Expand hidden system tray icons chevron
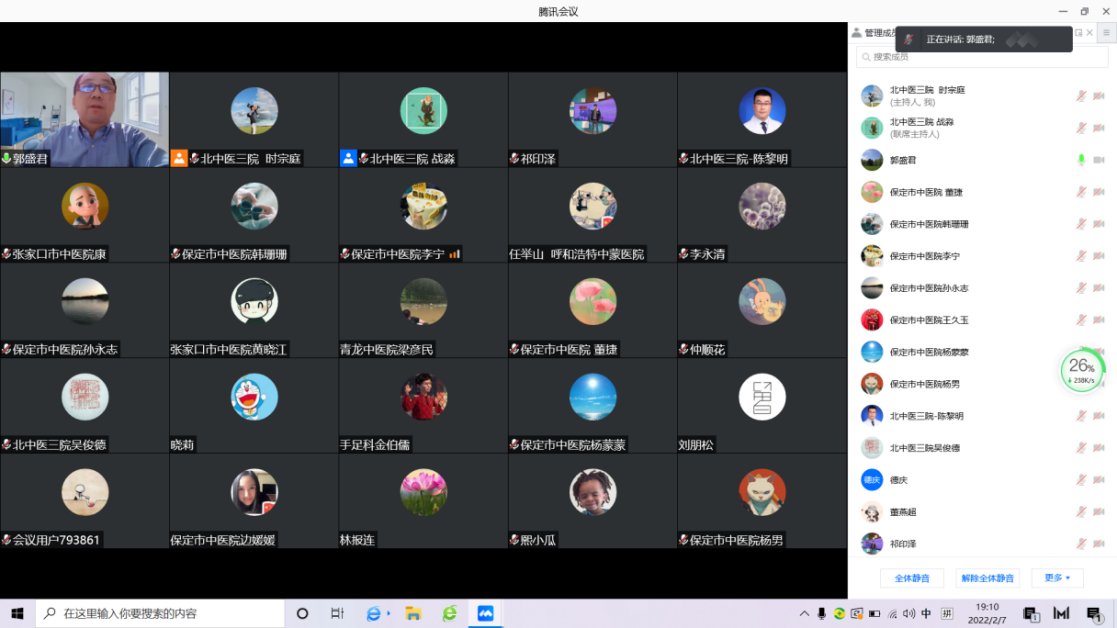 (804, 613)
